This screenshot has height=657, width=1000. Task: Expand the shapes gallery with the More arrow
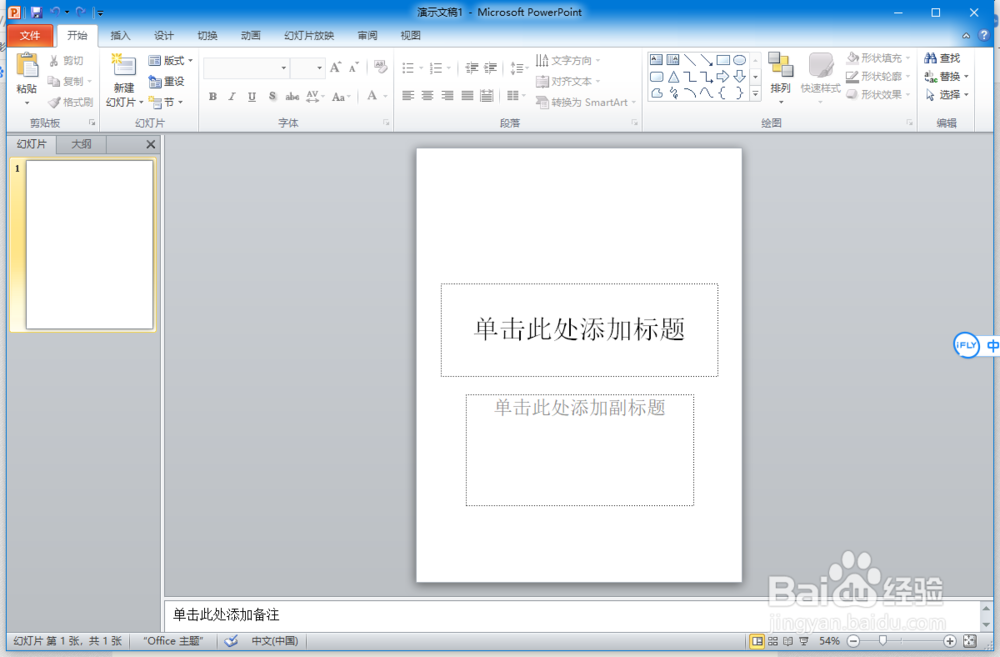coord(756,94)
